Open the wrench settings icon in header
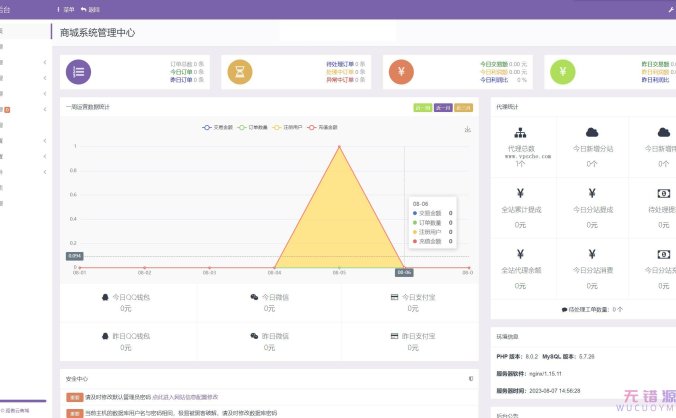The height and width of the screenshot is (418, 676). click(x=670, y=8)
